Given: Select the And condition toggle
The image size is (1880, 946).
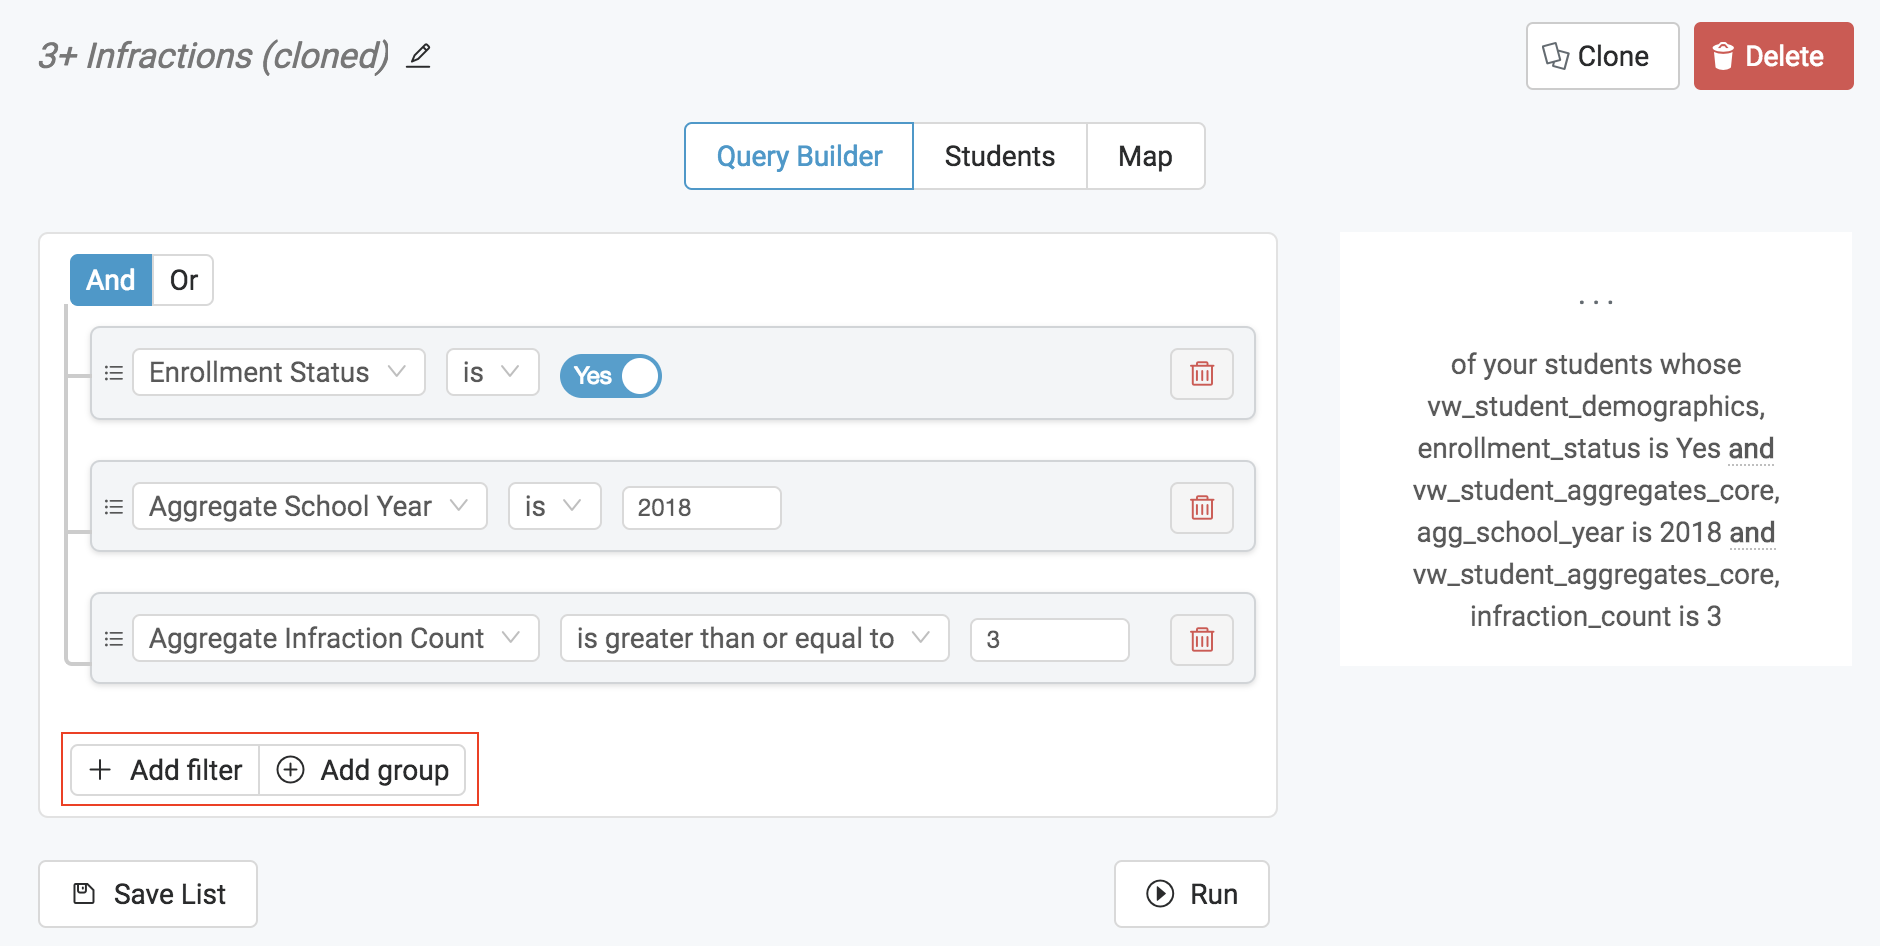Looking at the screenshot, I should click(x=111, y=280).
